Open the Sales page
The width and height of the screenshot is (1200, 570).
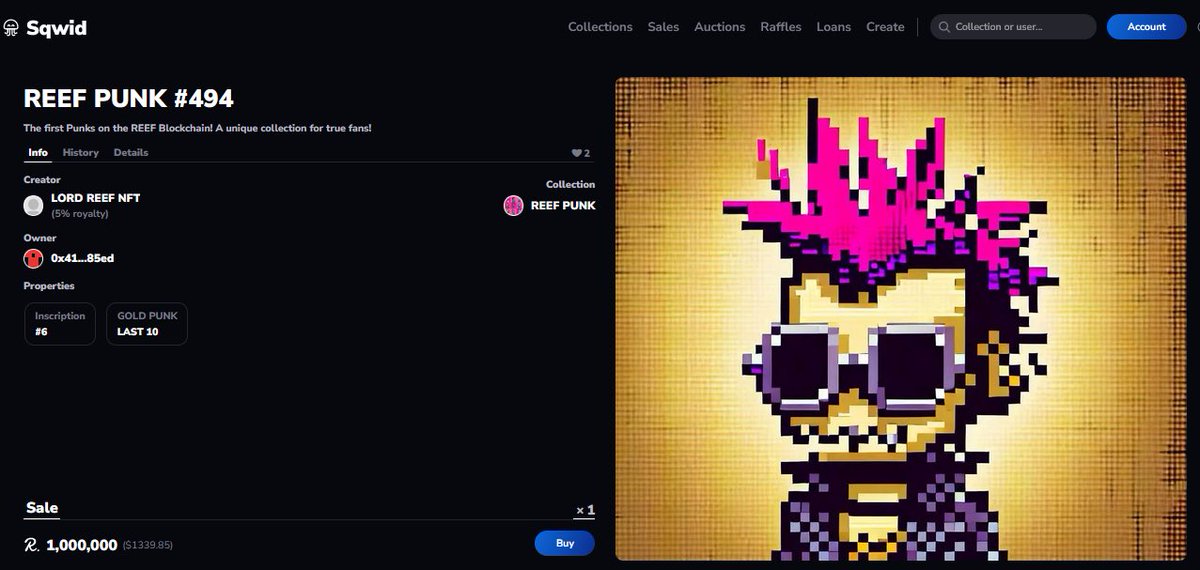(663, 27)
